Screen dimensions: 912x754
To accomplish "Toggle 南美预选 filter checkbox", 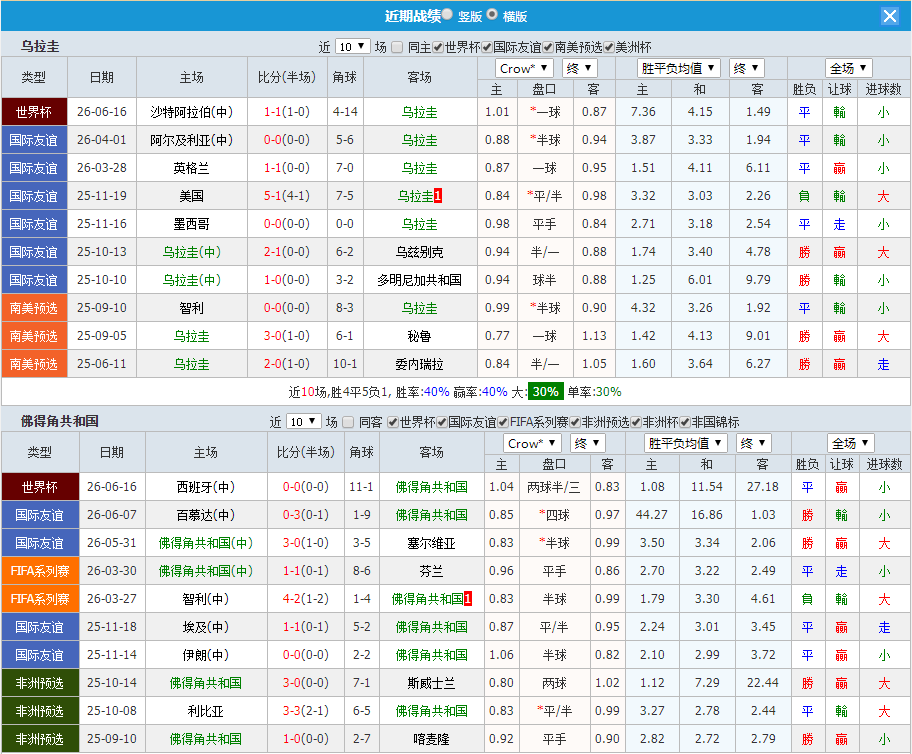I will point(548,47).
